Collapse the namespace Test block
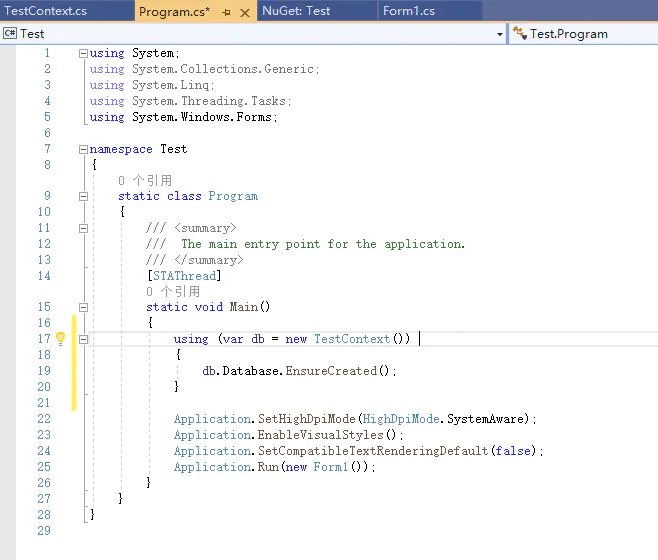This screenshot has width=658, height=560. click(83, 149)
